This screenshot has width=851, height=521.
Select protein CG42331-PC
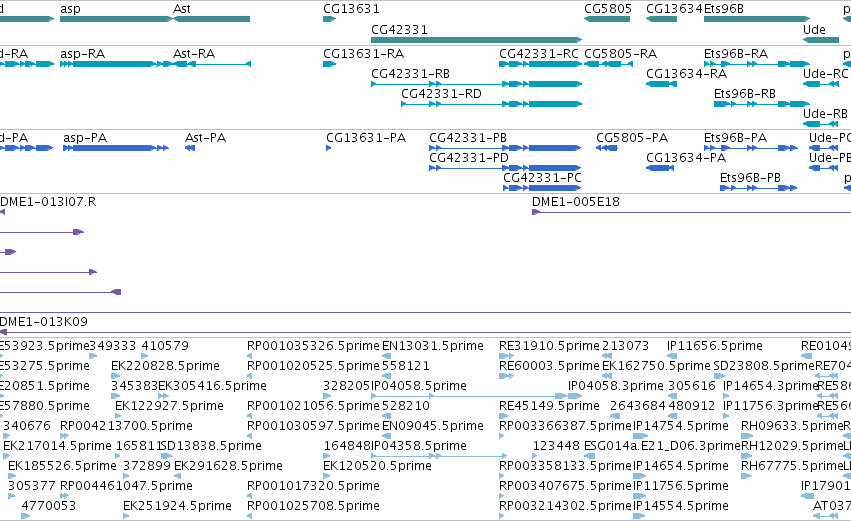click(542, 188)
